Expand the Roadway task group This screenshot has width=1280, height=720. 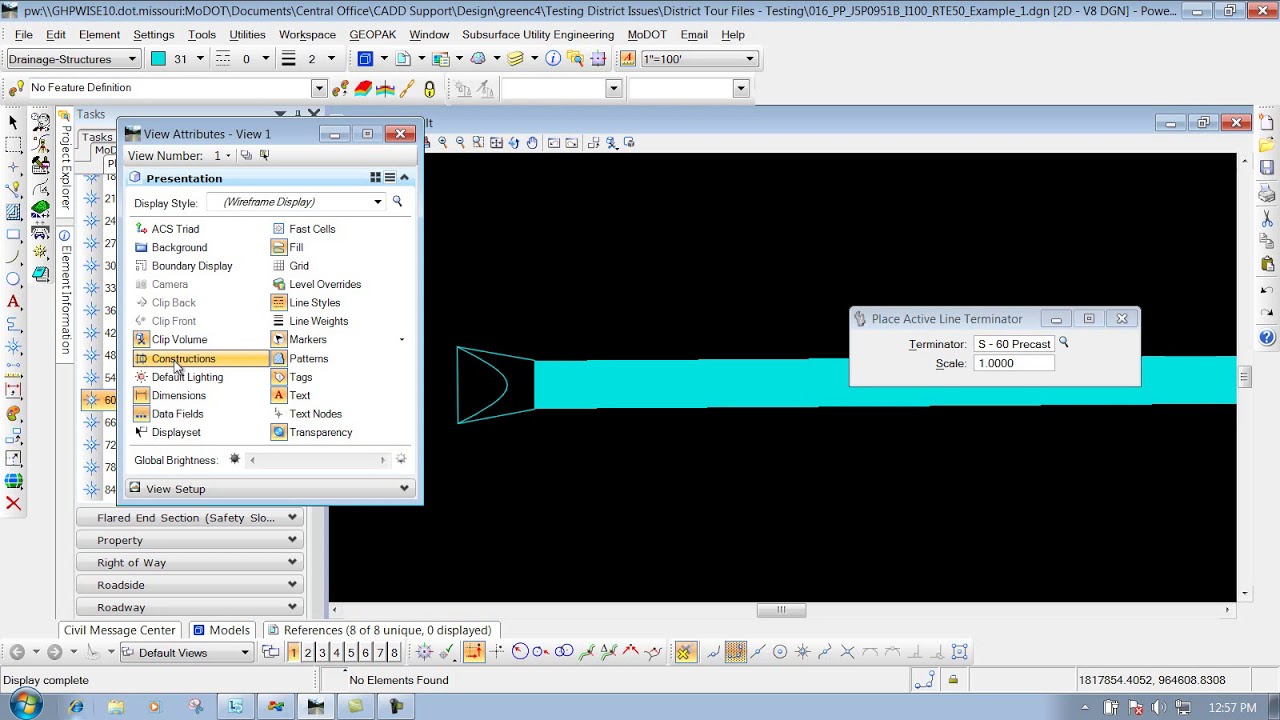190,607
